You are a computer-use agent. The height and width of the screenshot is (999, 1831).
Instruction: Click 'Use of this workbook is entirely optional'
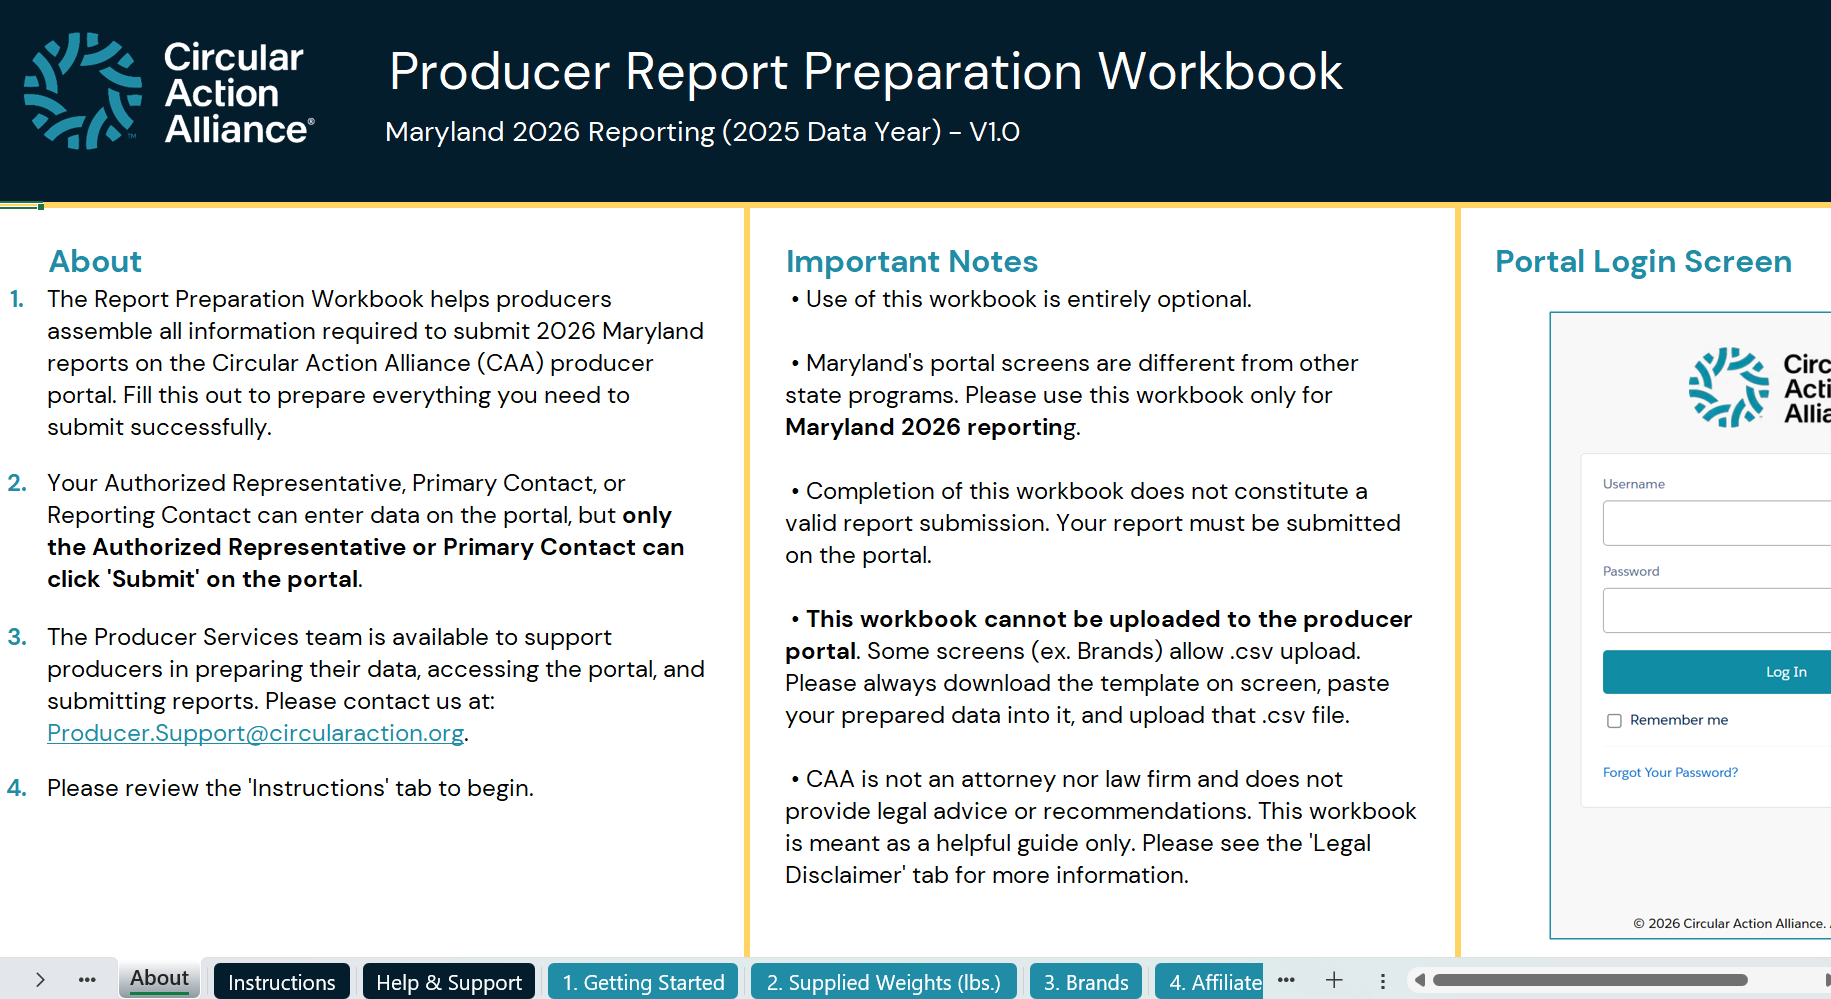pos(1028,299)
